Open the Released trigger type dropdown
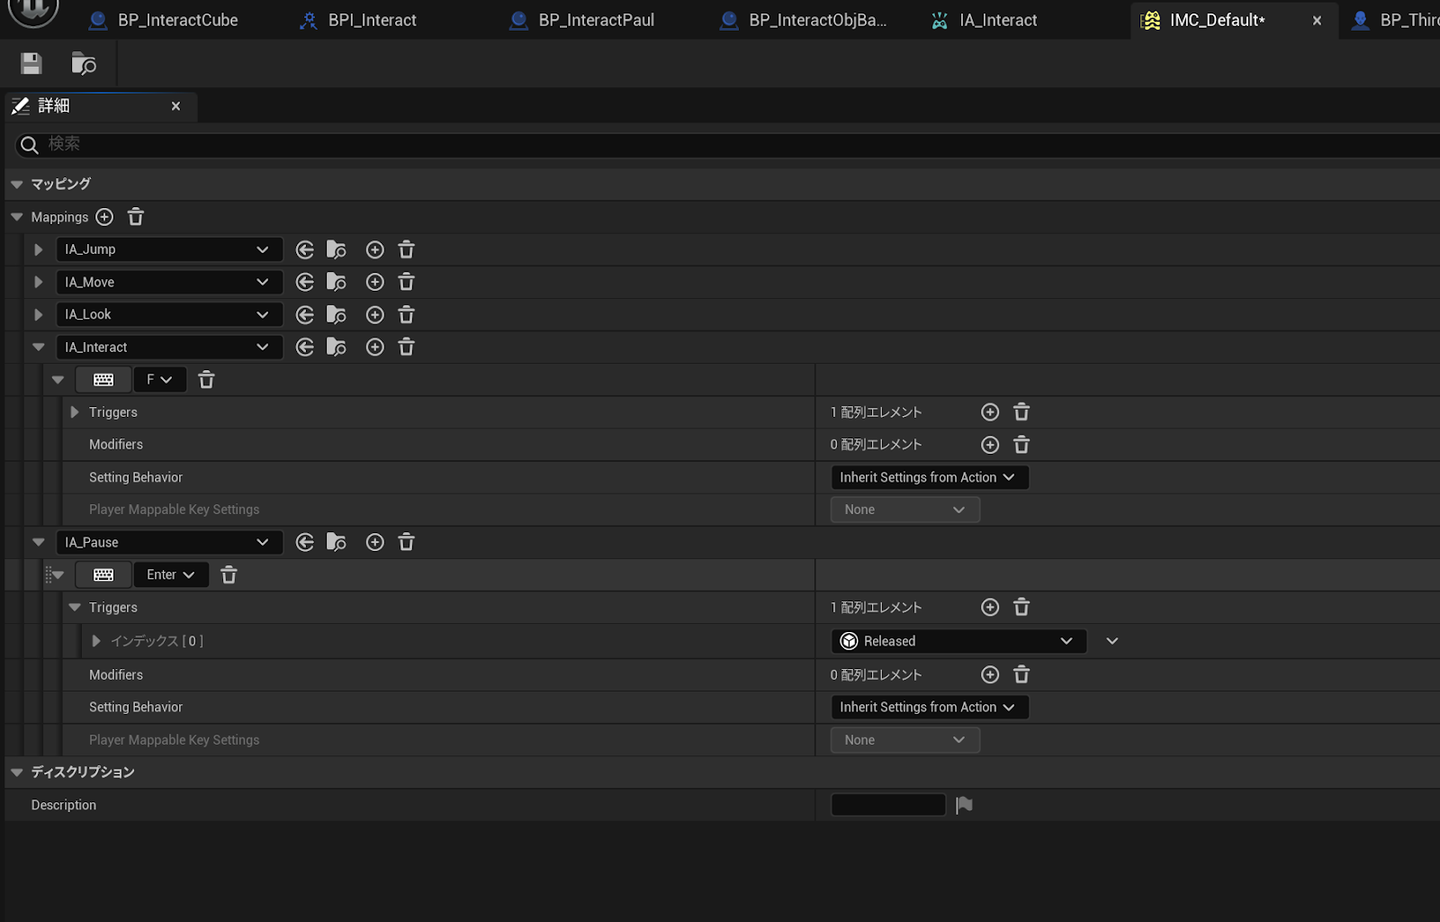 [x=958, y=641]
